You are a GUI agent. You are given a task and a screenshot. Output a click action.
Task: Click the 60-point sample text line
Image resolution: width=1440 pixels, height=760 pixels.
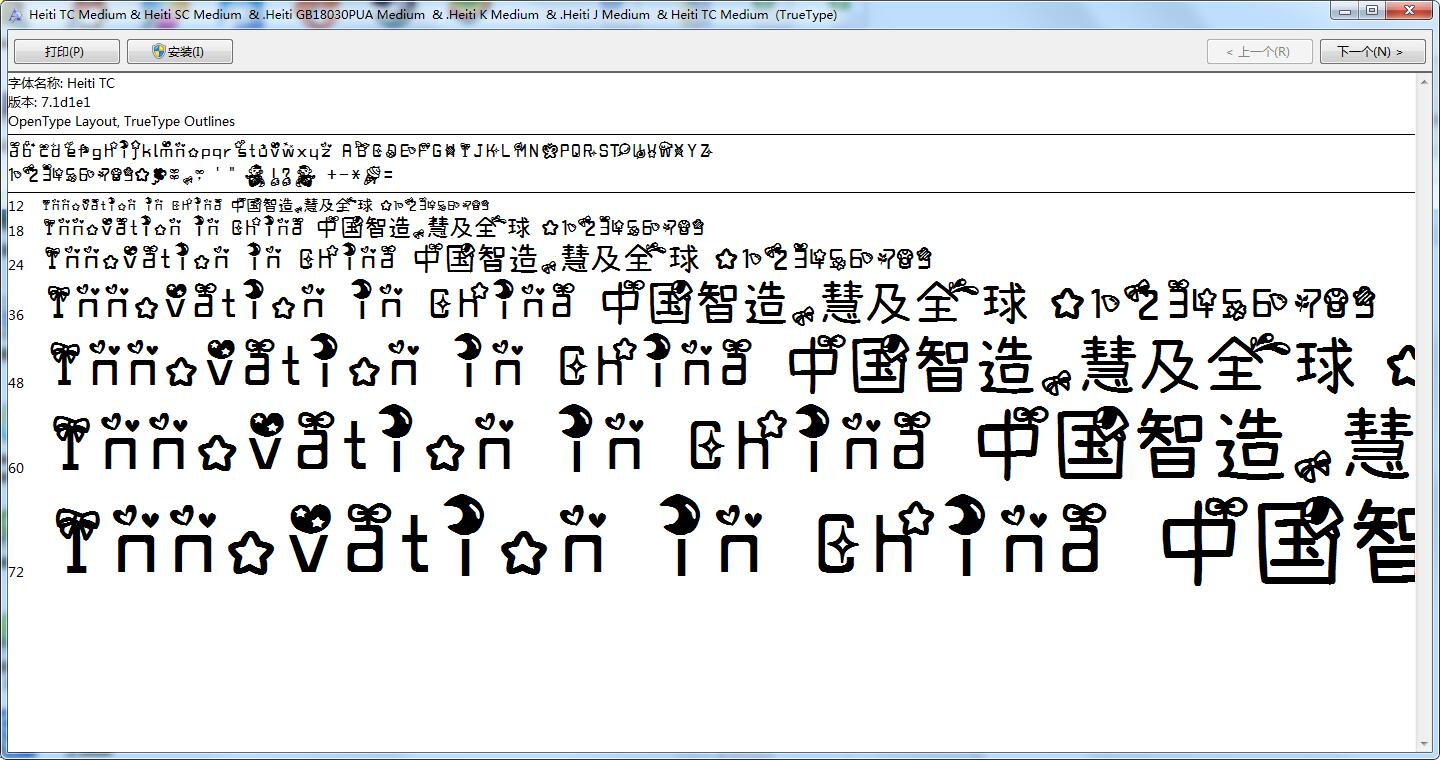(x=732, y=443)
